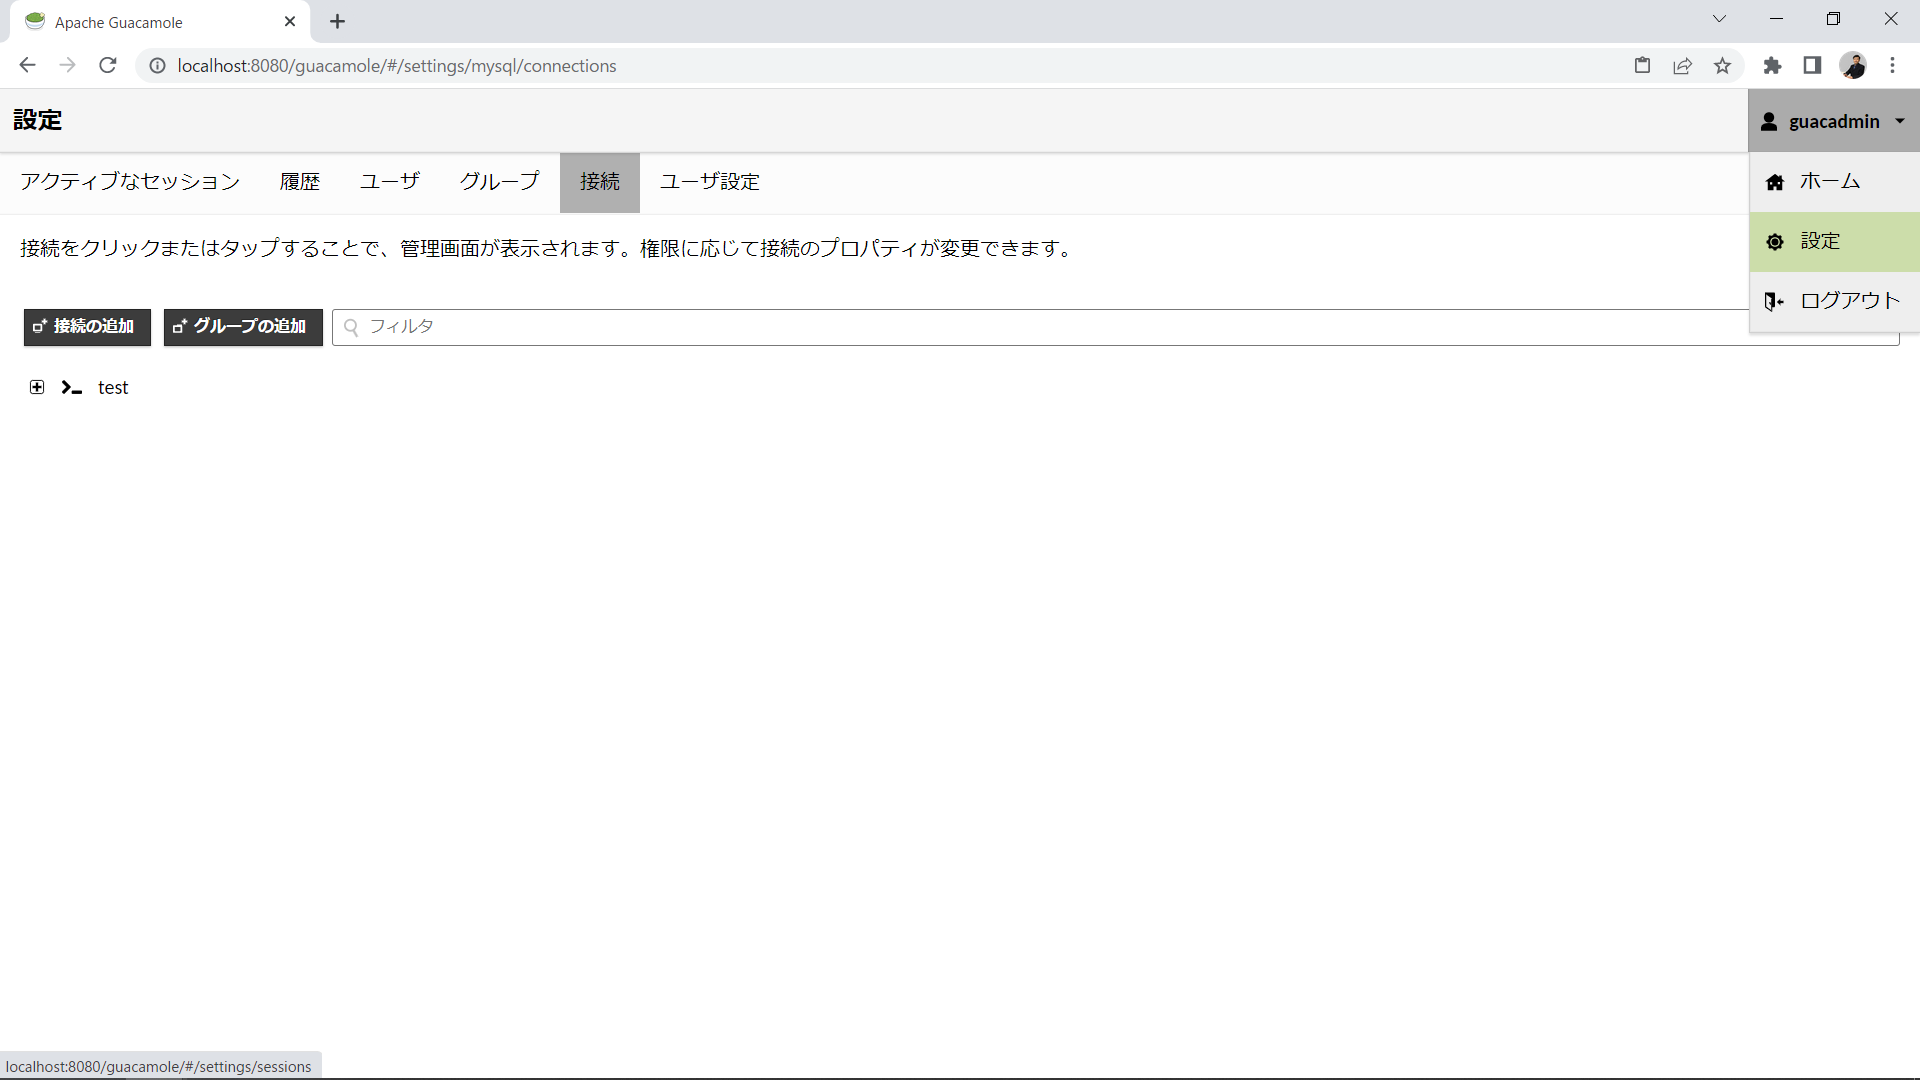Choose ログアウト from the user menu

pos(1849,301)
